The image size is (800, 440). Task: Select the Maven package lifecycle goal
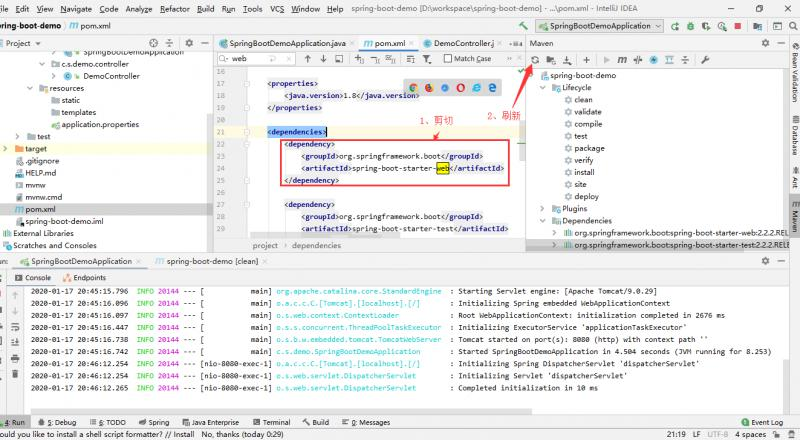tap(589, 148)
